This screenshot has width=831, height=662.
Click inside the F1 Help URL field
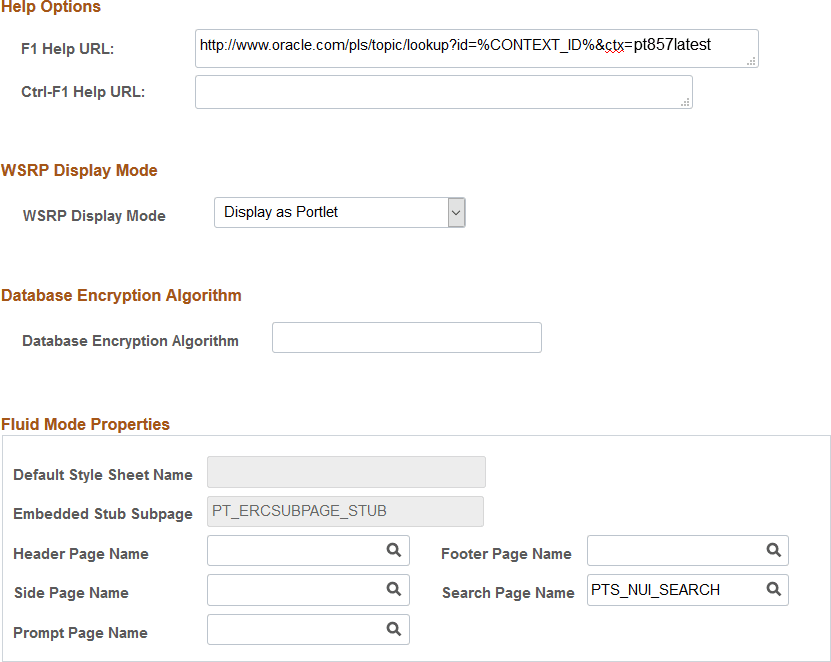pyautogui.click(x=450, y=48)
